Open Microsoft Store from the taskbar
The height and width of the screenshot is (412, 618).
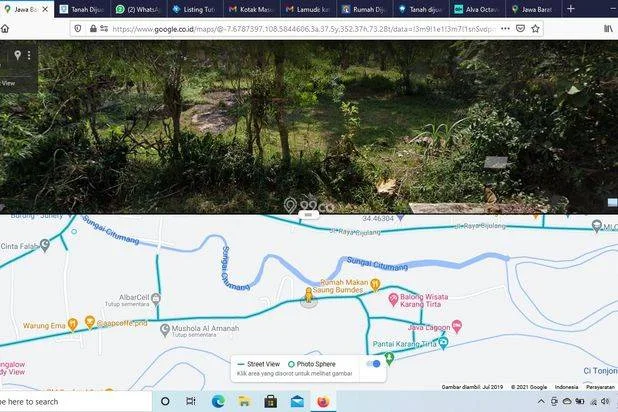[270, 401]
